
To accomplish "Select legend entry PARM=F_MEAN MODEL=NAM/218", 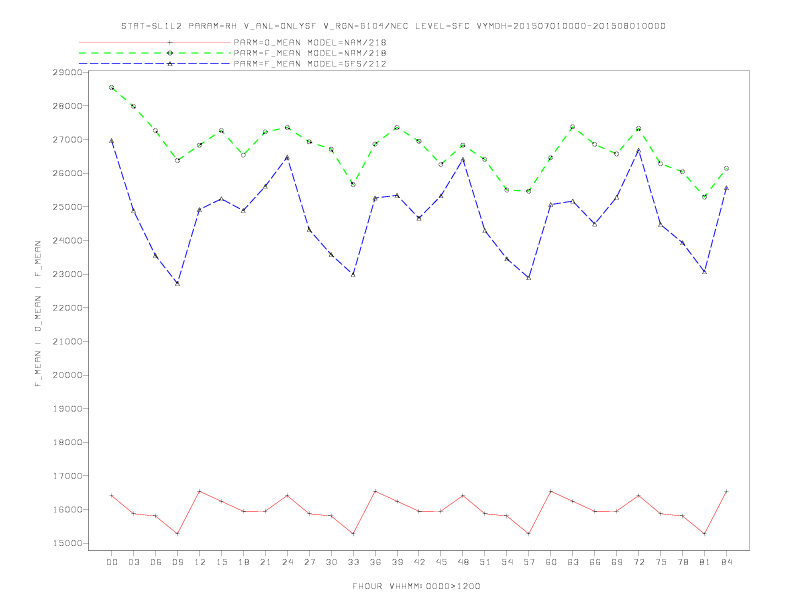I will 310,53.
